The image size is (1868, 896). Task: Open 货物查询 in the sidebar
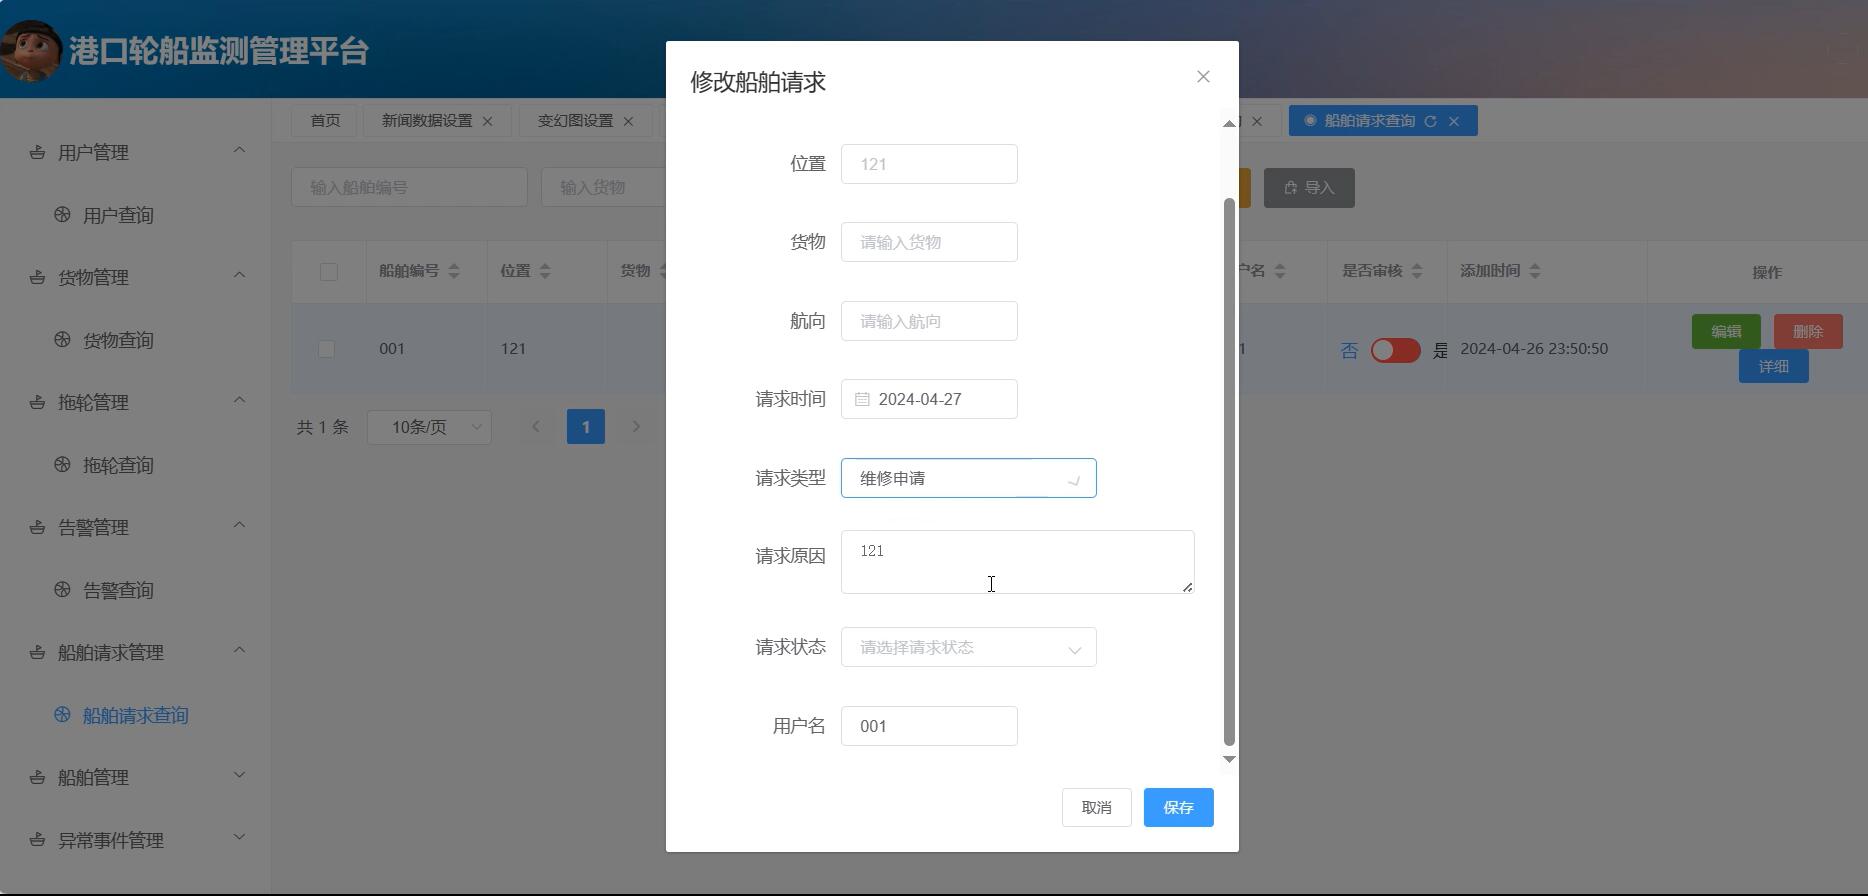(x=118, y=340)
